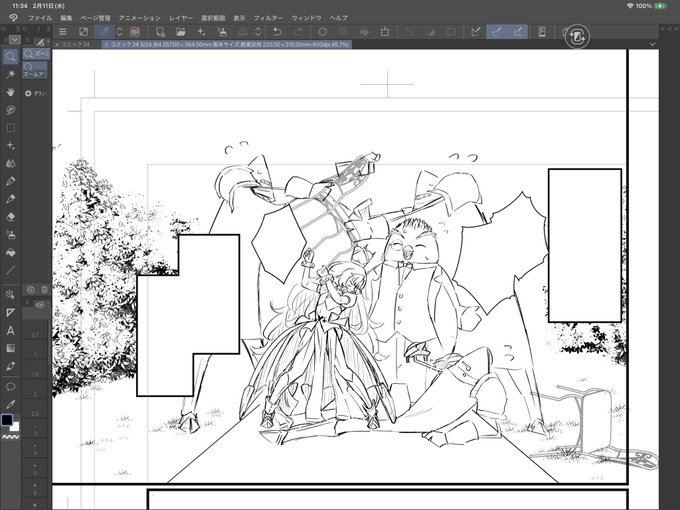Click the Open file folder icon
Screen dimensions: 680x510
point(180,32)
